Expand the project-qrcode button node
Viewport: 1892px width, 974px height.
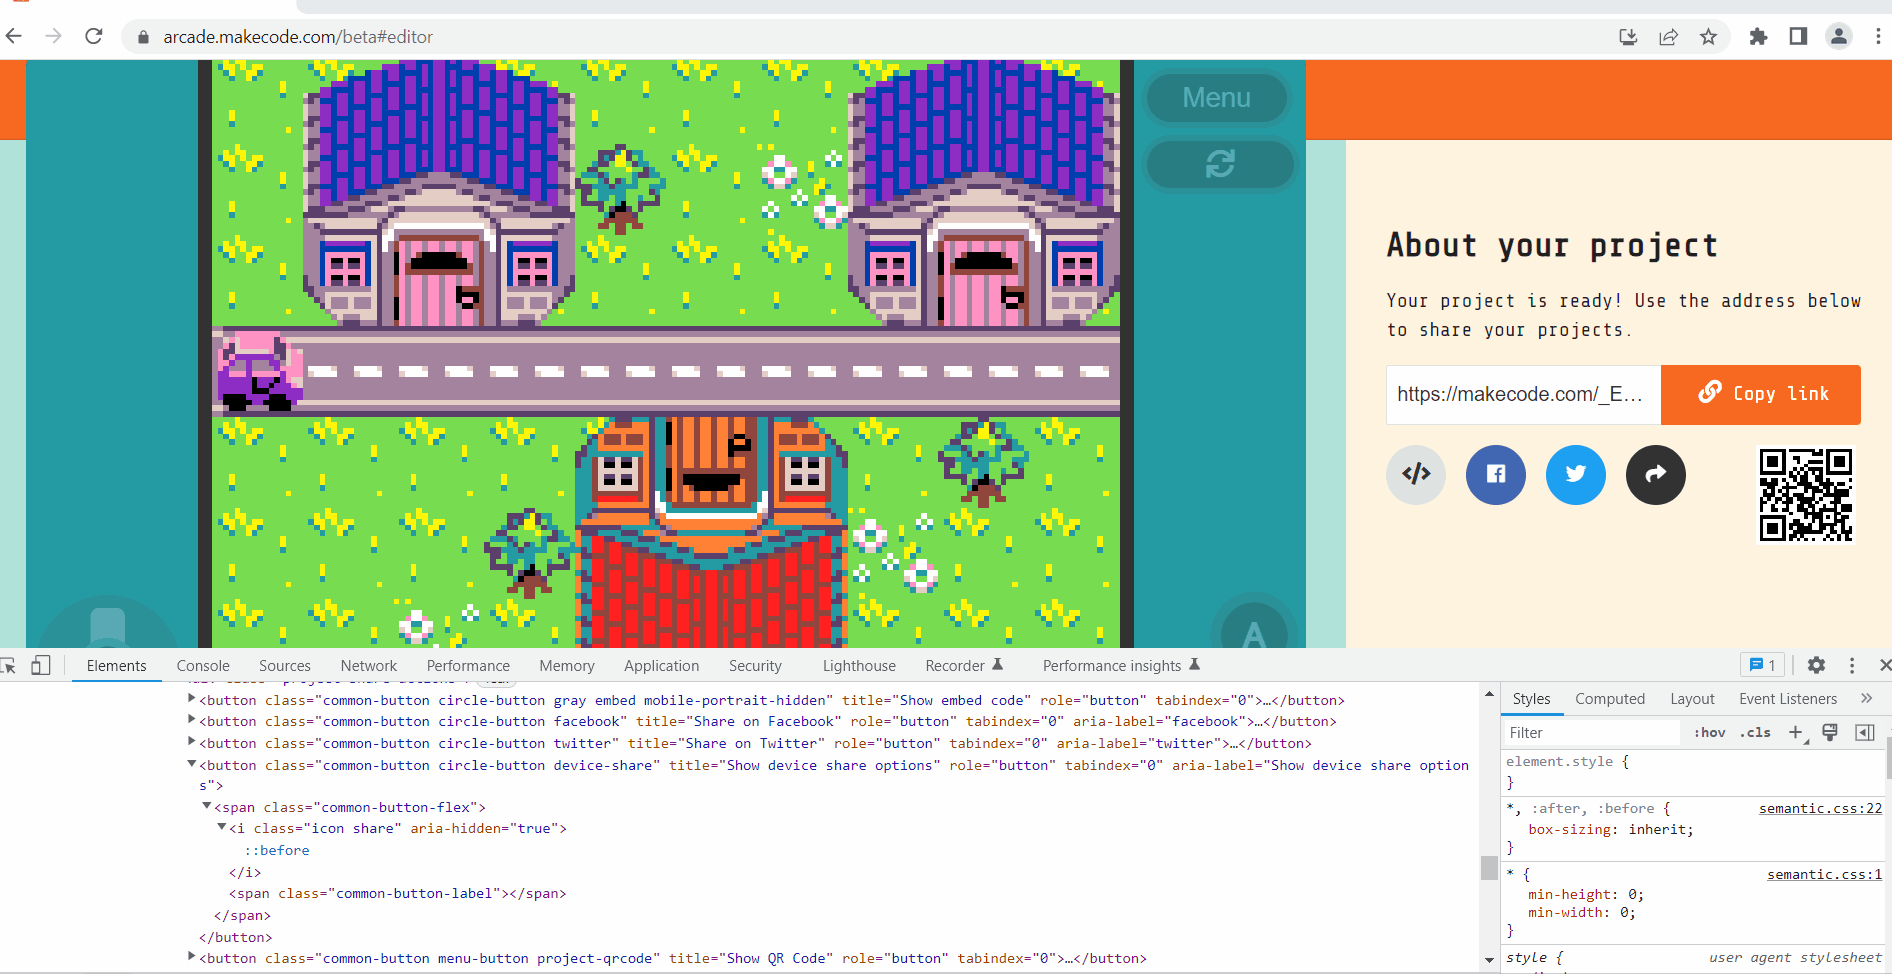(192, 957)
